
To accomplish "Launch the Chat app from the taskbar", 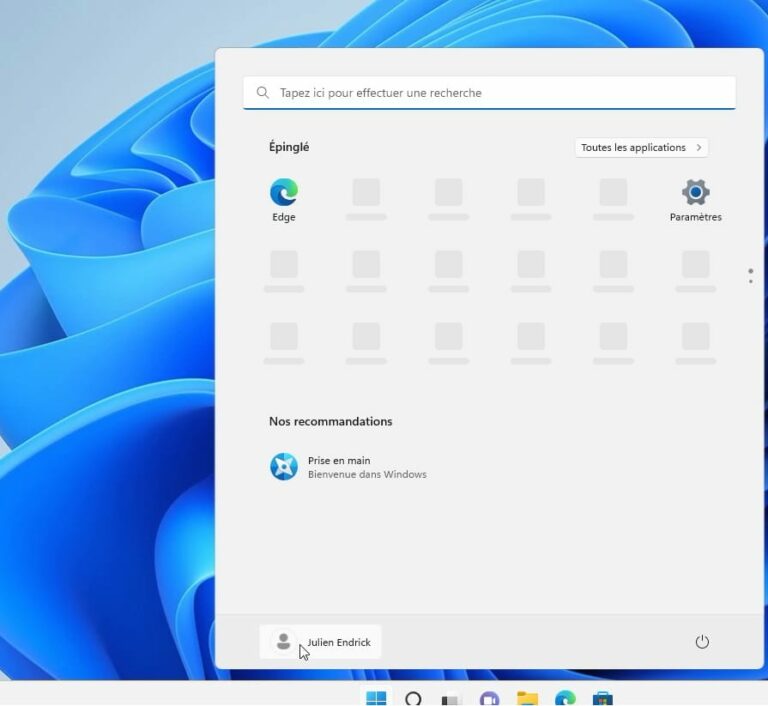I will [x=489, y=698].
